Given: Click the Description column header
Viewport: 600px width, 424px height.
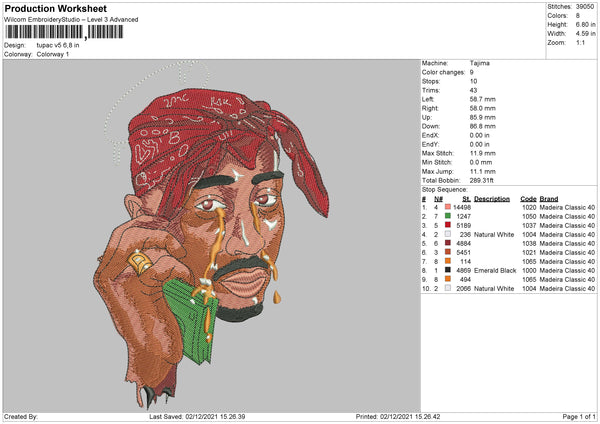Looking at the screenshot, I should (x=492, y=199).
